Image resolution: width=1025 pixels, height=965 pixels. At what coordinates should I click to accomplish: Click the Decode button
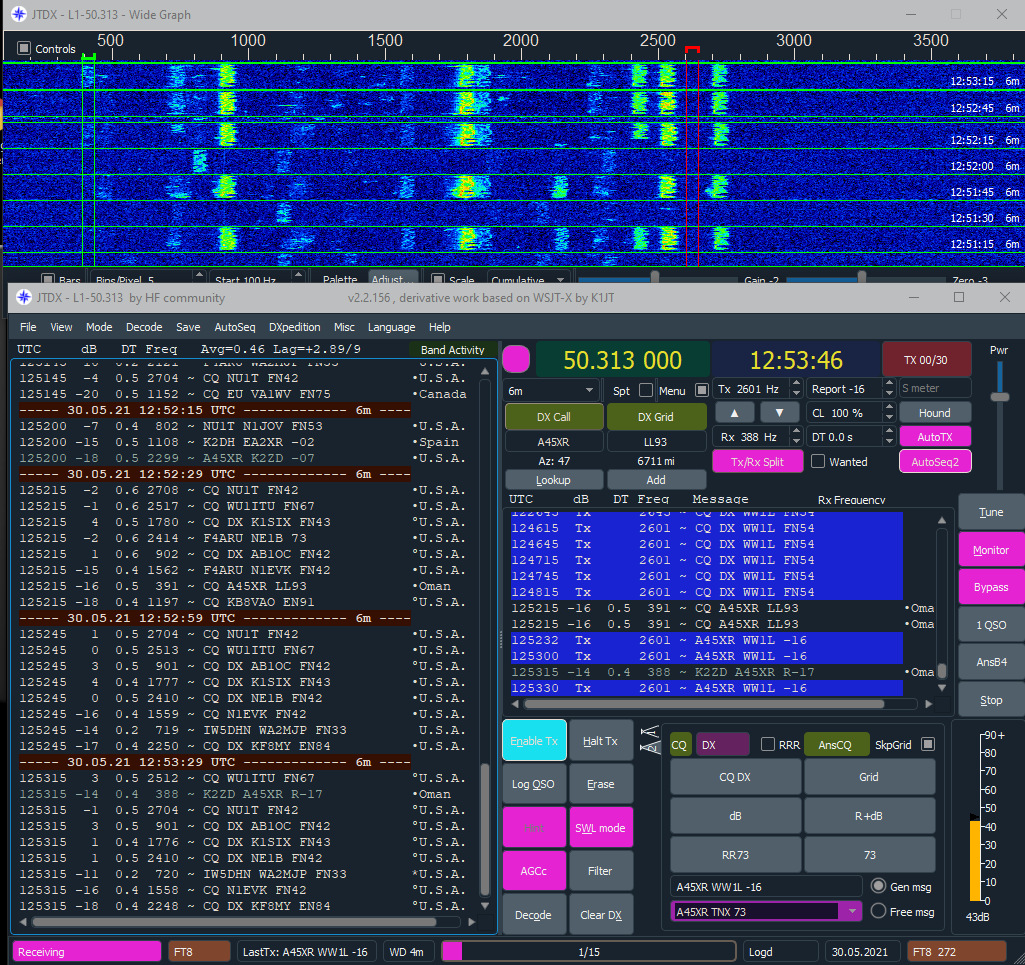(x=533, y=915)
